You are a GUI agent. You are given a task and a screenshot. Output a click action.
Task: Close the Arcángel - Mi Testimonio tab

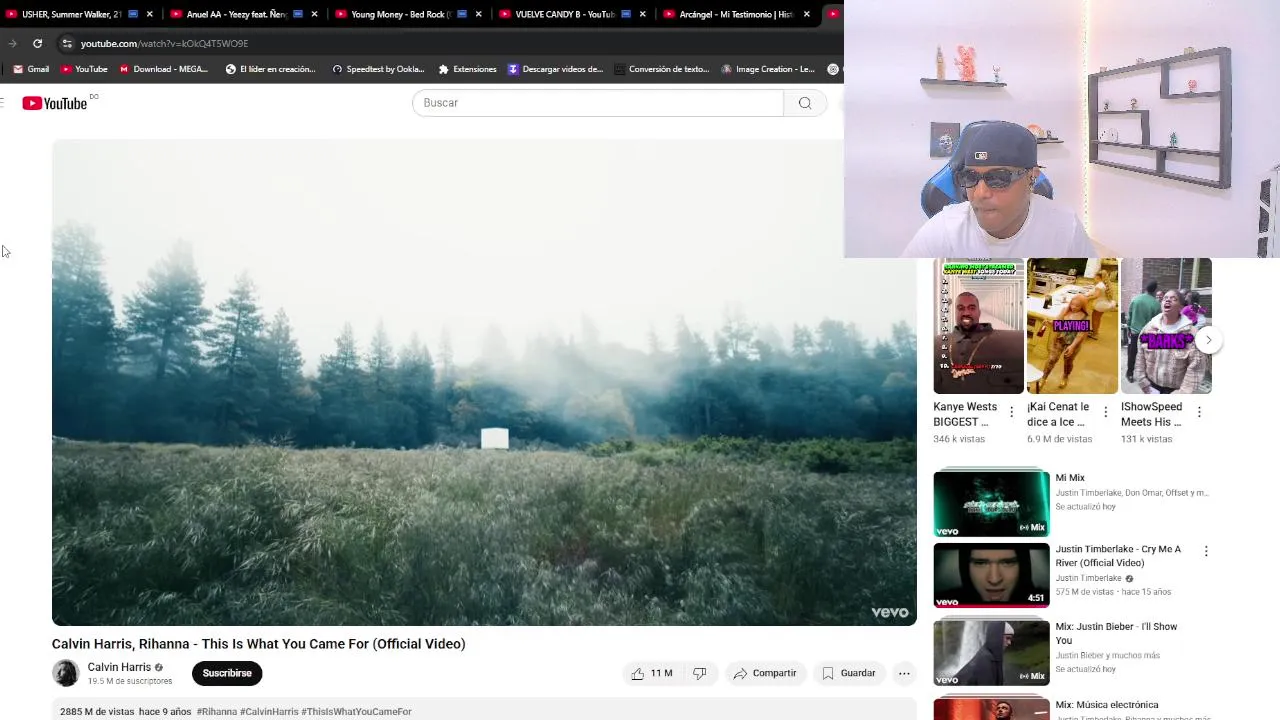[x=806, y=14]
